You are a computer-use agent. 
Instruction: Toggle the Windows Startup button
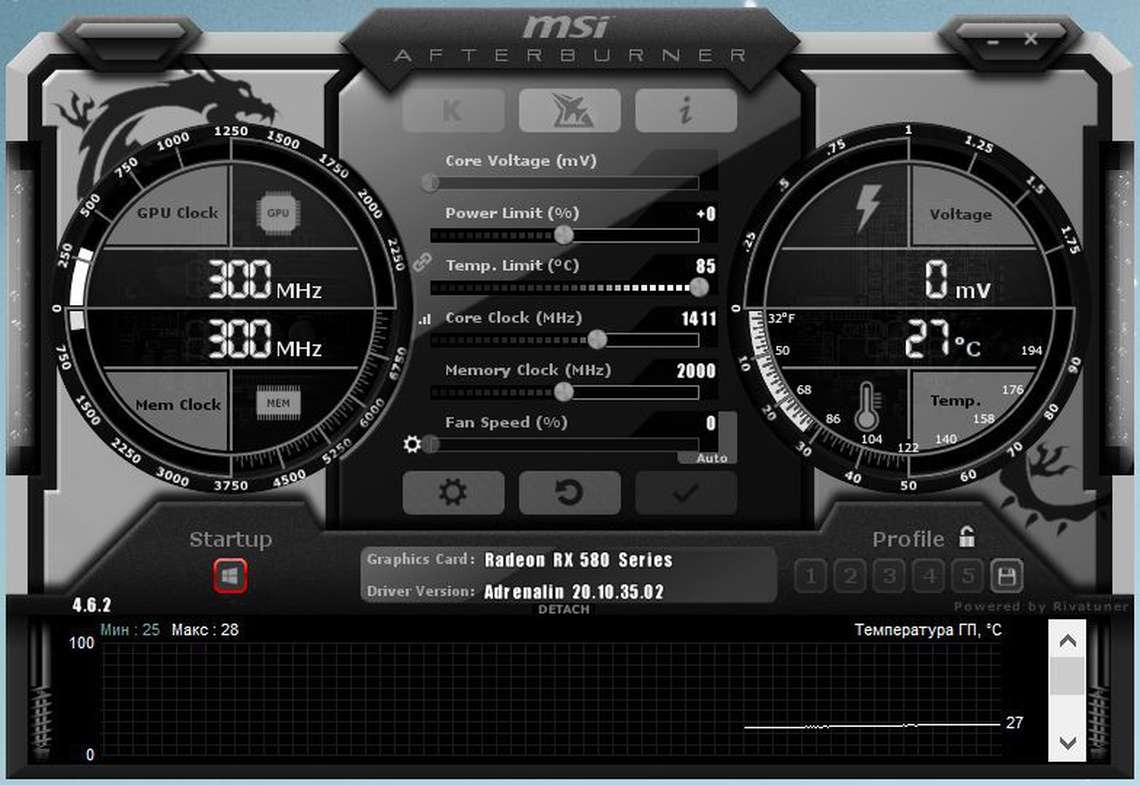(x=229, y=576)
